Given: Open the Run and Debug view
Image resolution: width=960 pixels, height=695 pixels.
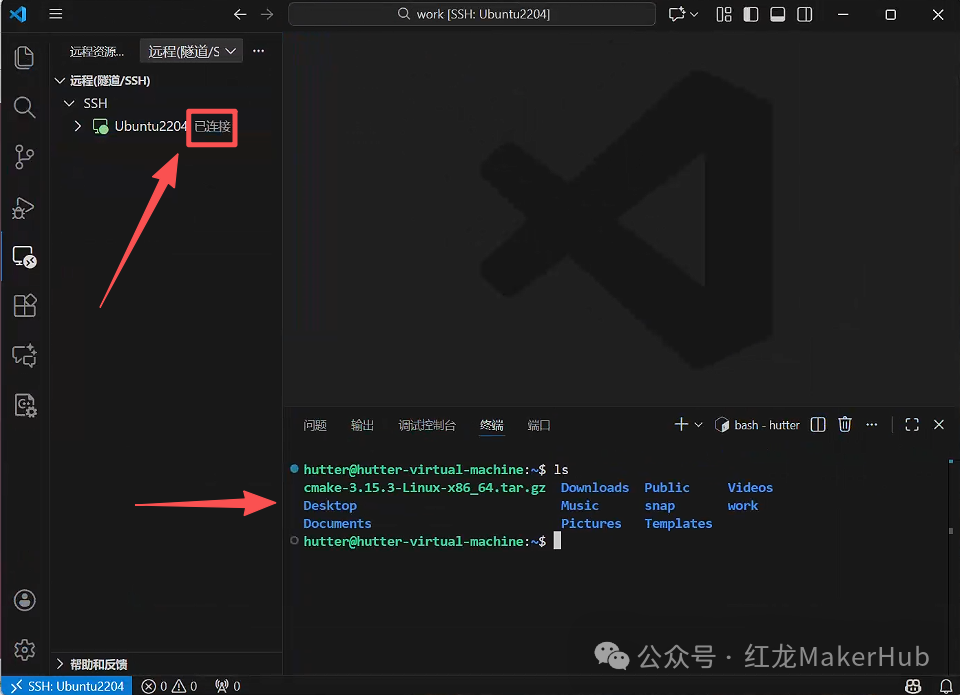Looking at the screenshot, I should tap(24, 207).
